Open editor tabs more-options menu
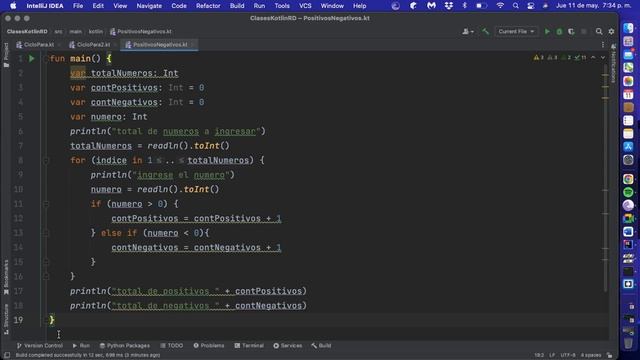 click(x=603, y=44)
